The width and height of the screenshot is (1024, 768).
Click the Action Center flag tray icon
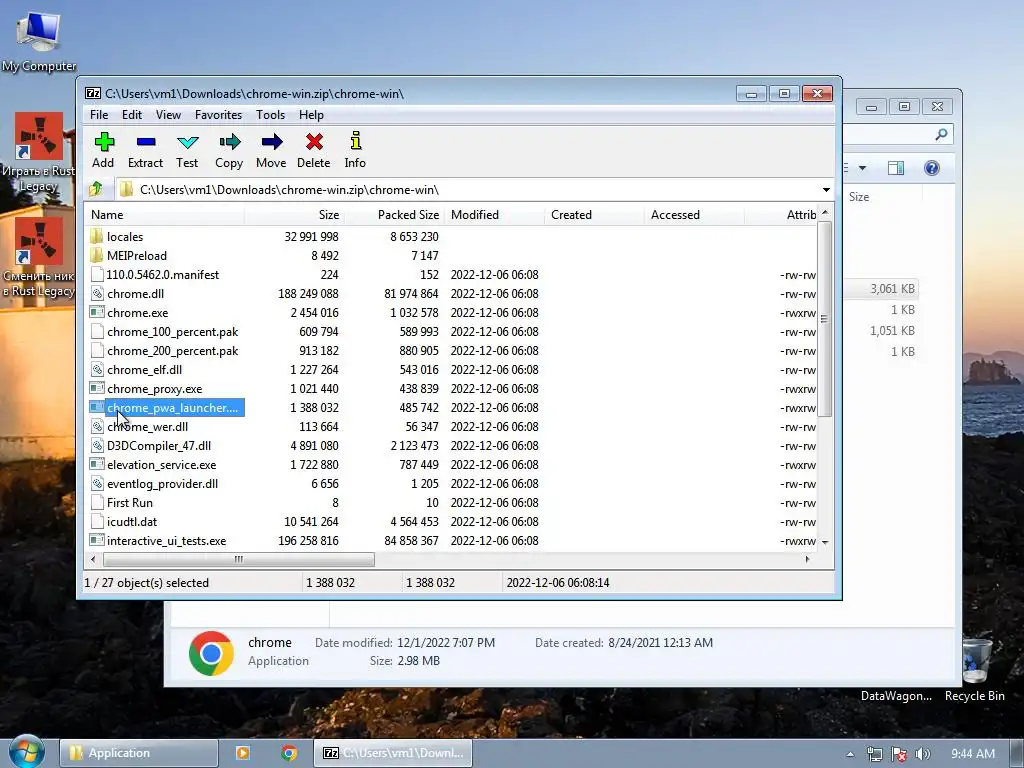click(x=899, y=754)
